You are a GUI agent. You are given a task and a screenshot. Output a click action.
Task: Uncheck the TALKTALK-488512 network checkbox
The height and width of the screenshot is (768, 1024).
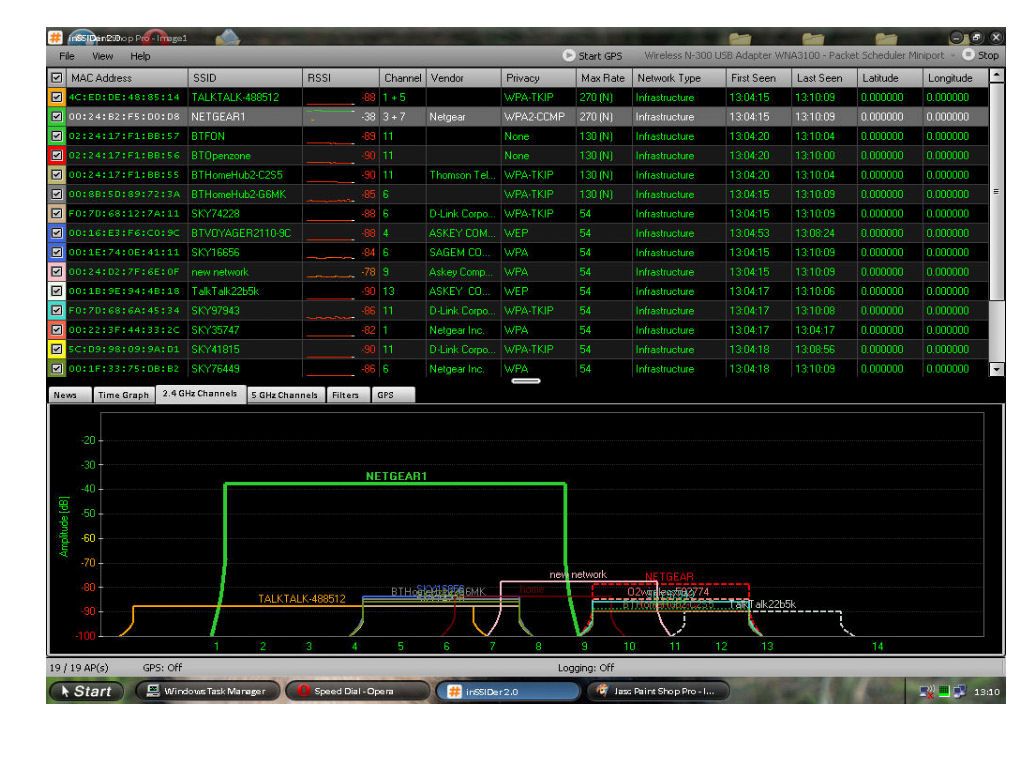coord(57,97)
